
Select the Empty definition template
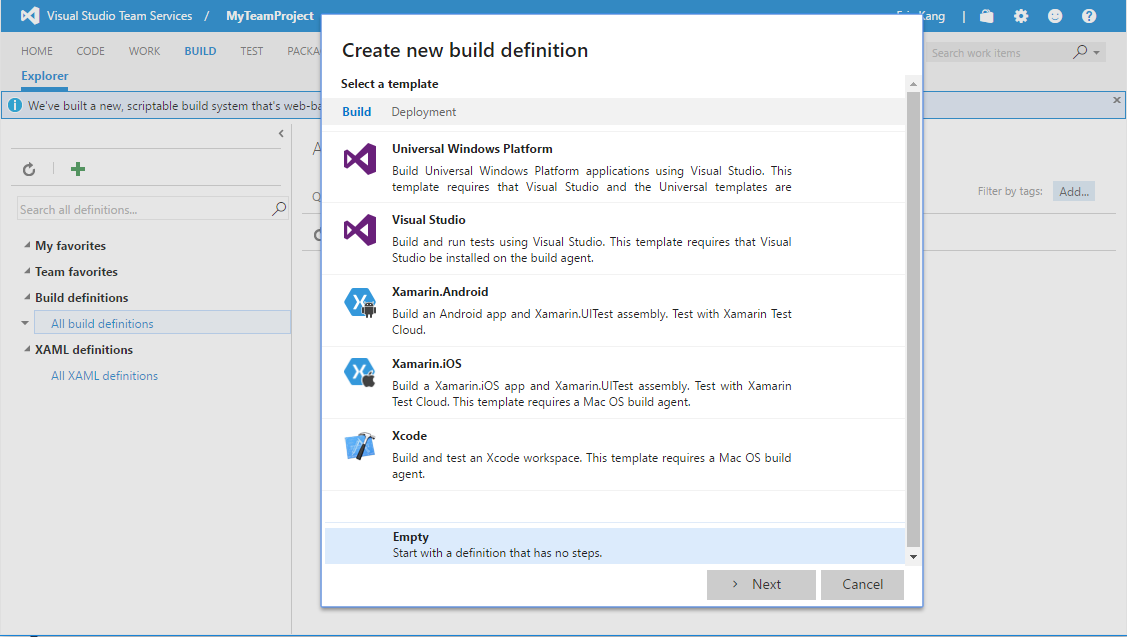click(615, 545)
